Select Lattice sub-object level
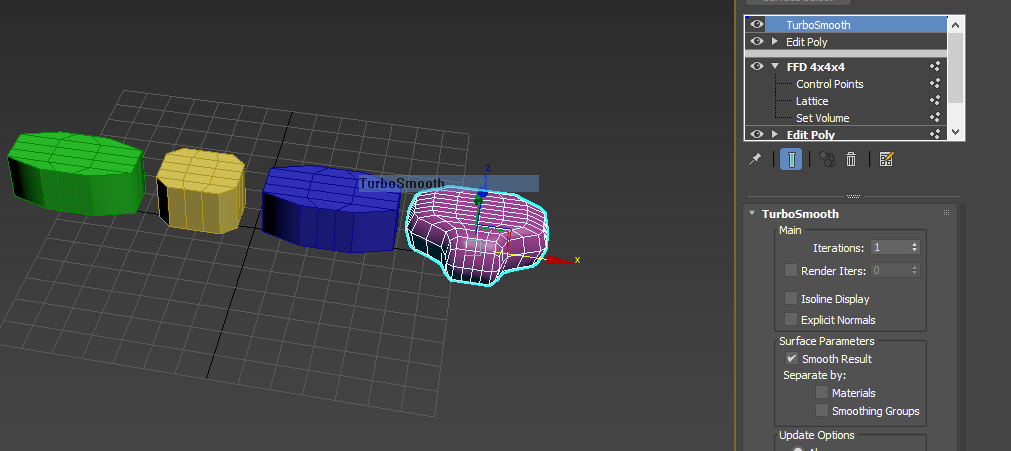Image resolution: width=1011 pixels, height=451 pixels. pyautogui.click(x=812, y=101)
